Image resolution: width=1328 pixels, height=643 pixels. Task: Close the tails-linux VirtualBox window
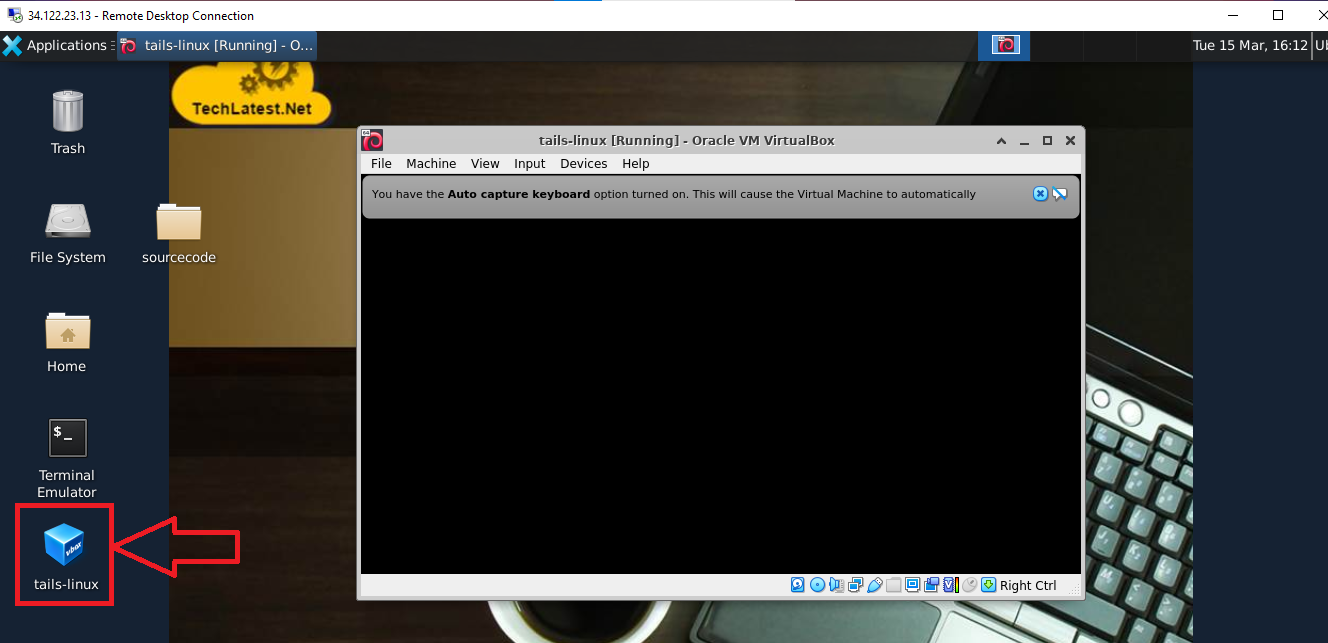[x=1070, y=141]
